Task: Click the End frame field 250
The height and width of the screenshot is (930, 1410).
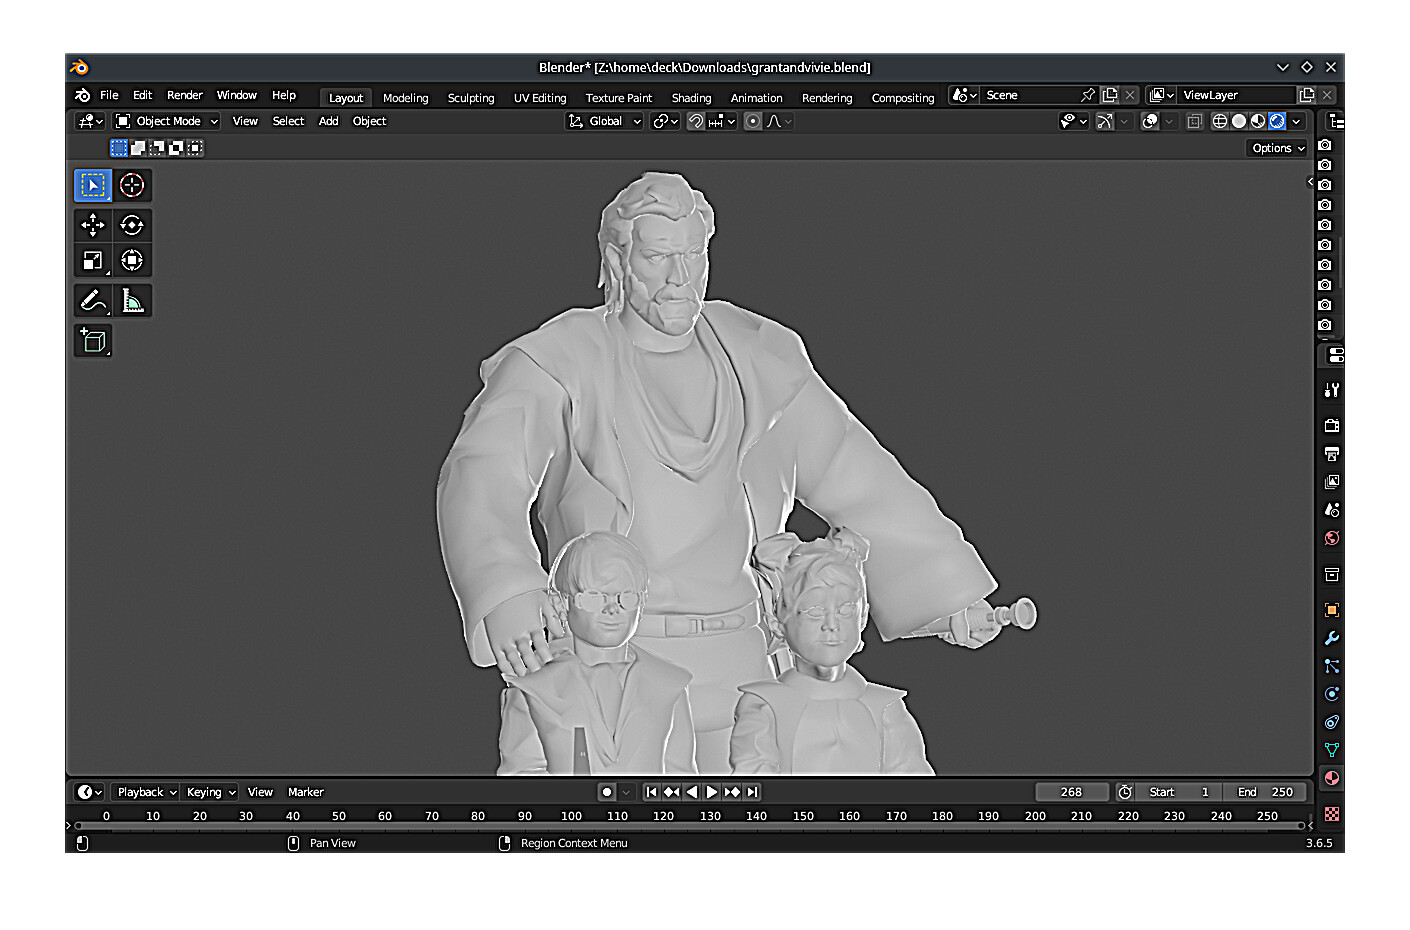Action: (x=1266, y=792)
